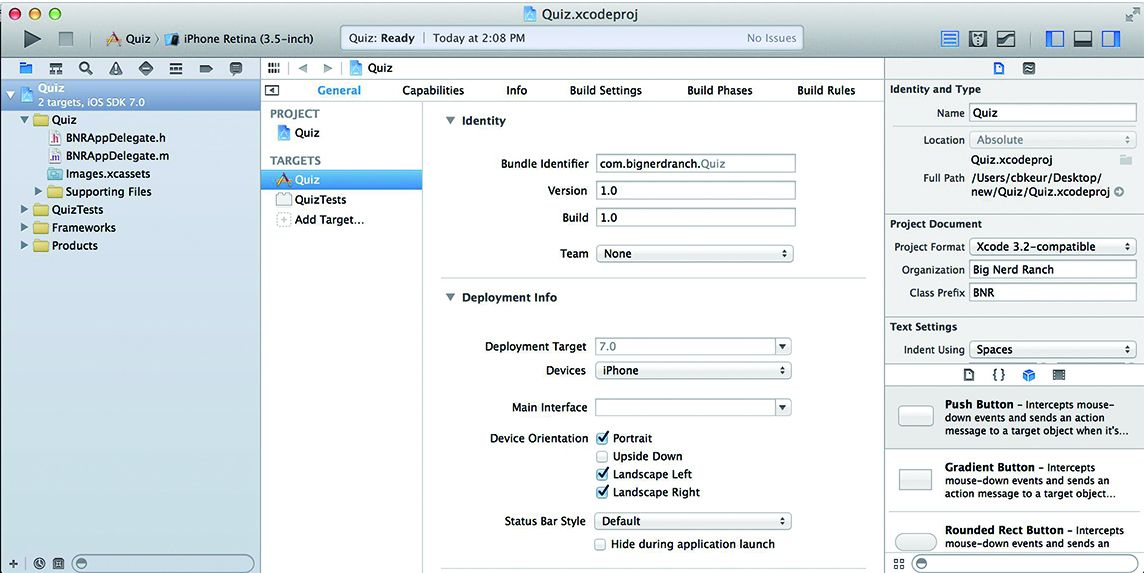Show only recent files filter
The image size is (1145, 573).
pos(39,564)
